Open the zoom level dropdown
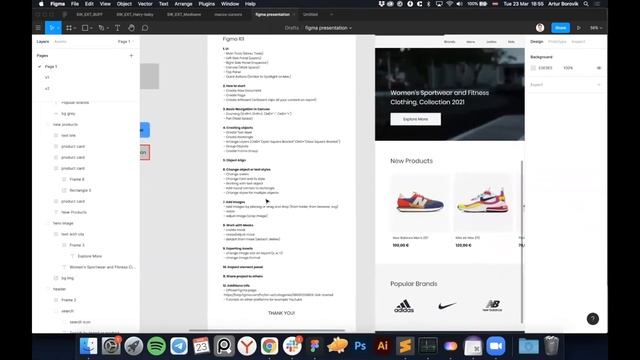Screen dimensions: 640x360 [x=596, y=28]
